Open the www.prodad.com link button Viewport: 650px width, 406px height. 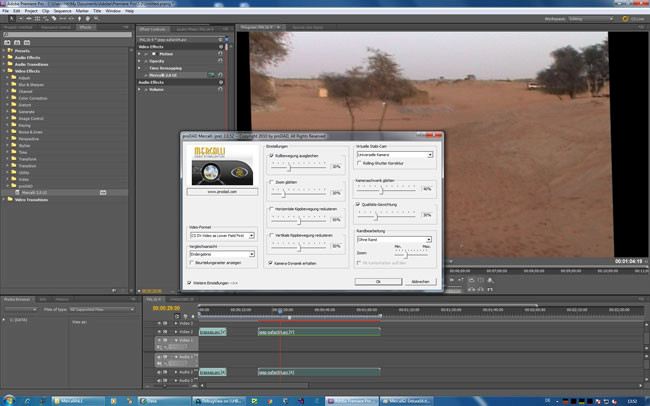coord(222,192)
